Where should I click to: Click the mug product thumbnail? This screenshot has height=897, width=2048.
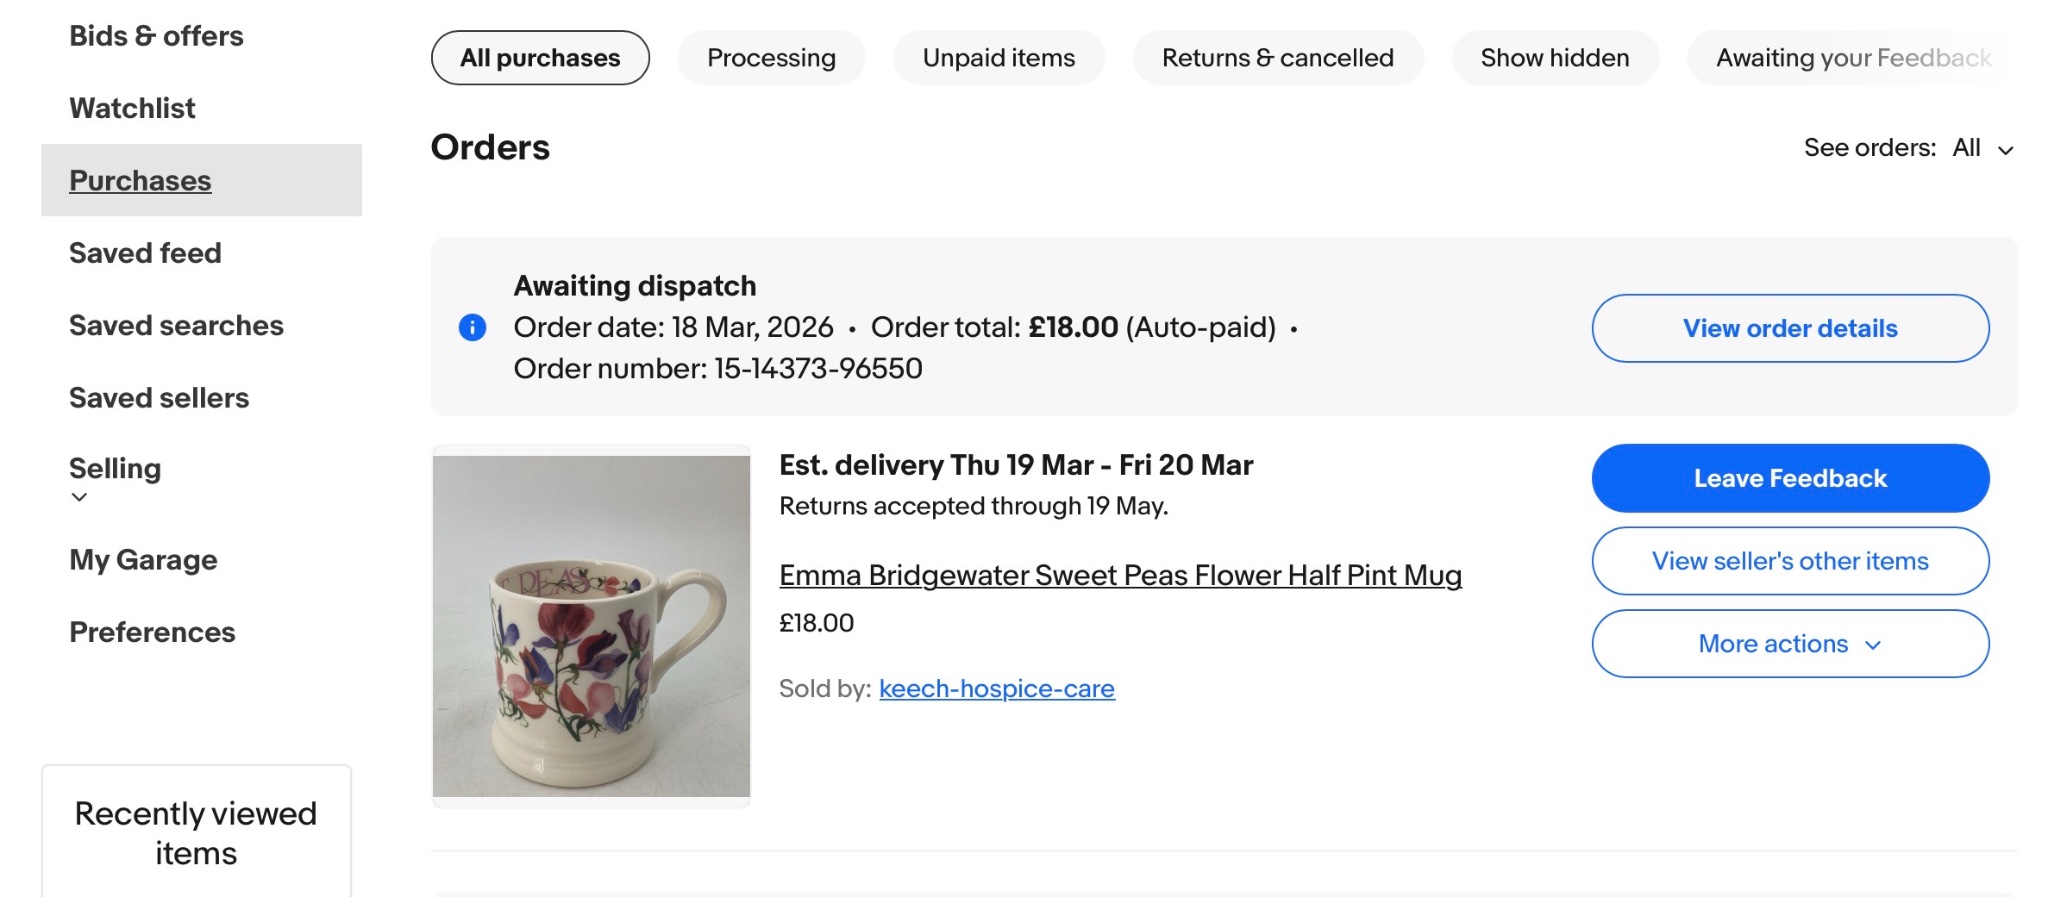[591, 626]
